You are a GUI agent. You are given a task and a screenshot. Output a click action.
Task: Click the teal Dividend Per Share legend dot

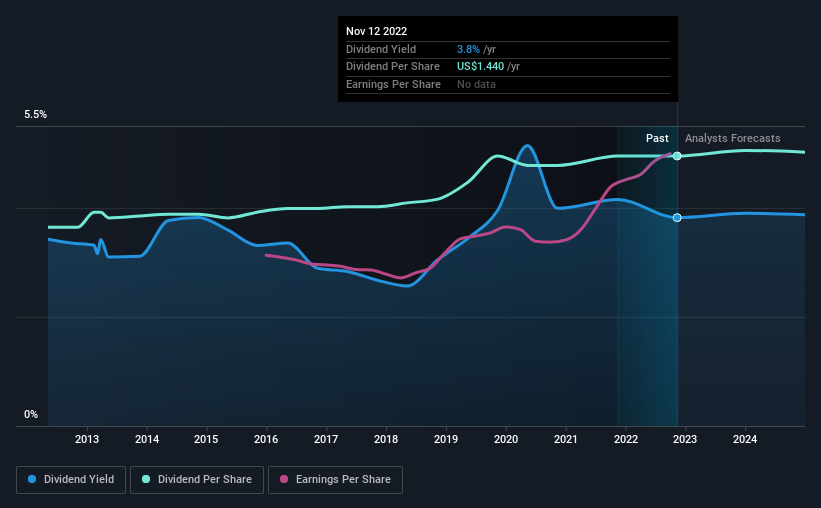coord(146,479)
